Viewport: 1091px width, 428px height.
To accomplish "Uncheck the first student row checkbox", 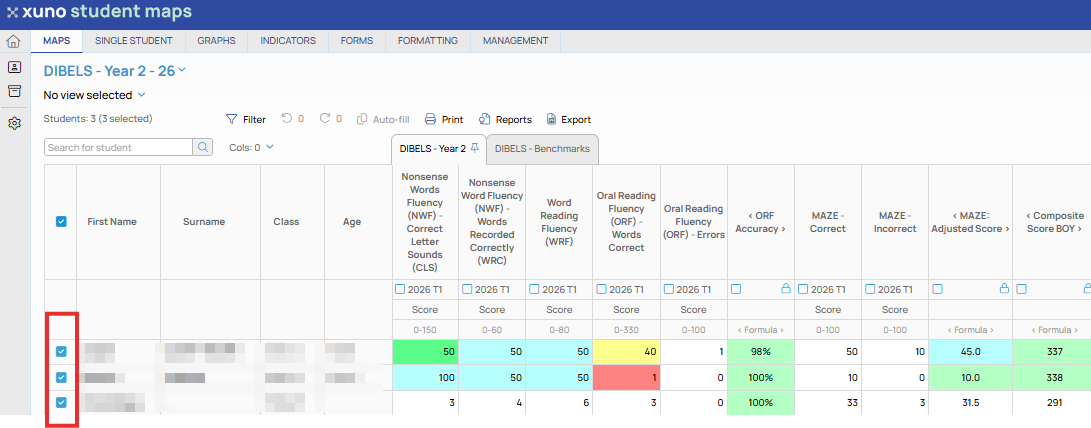I will click(x=61, y=351).
